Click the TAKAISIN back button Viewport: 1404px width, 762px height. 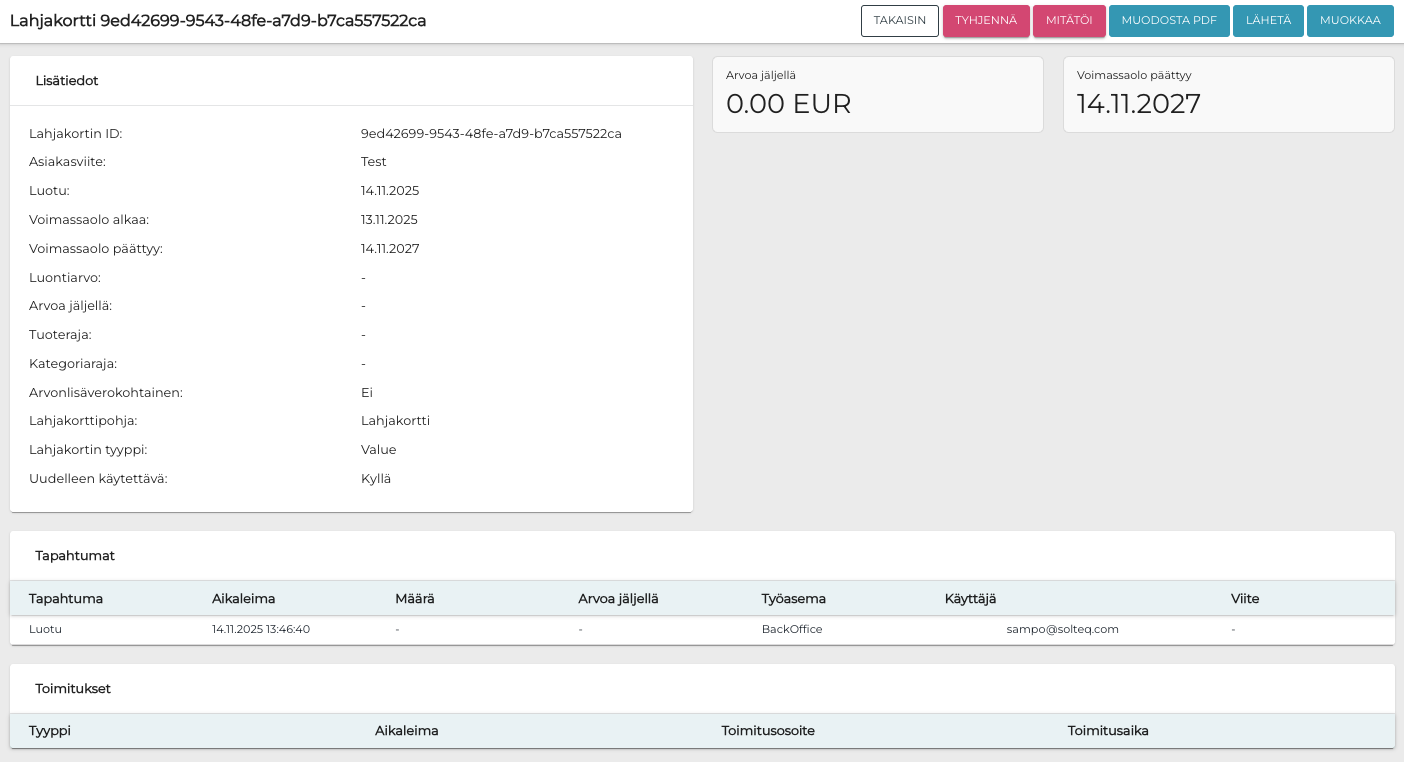coord(899,21)
